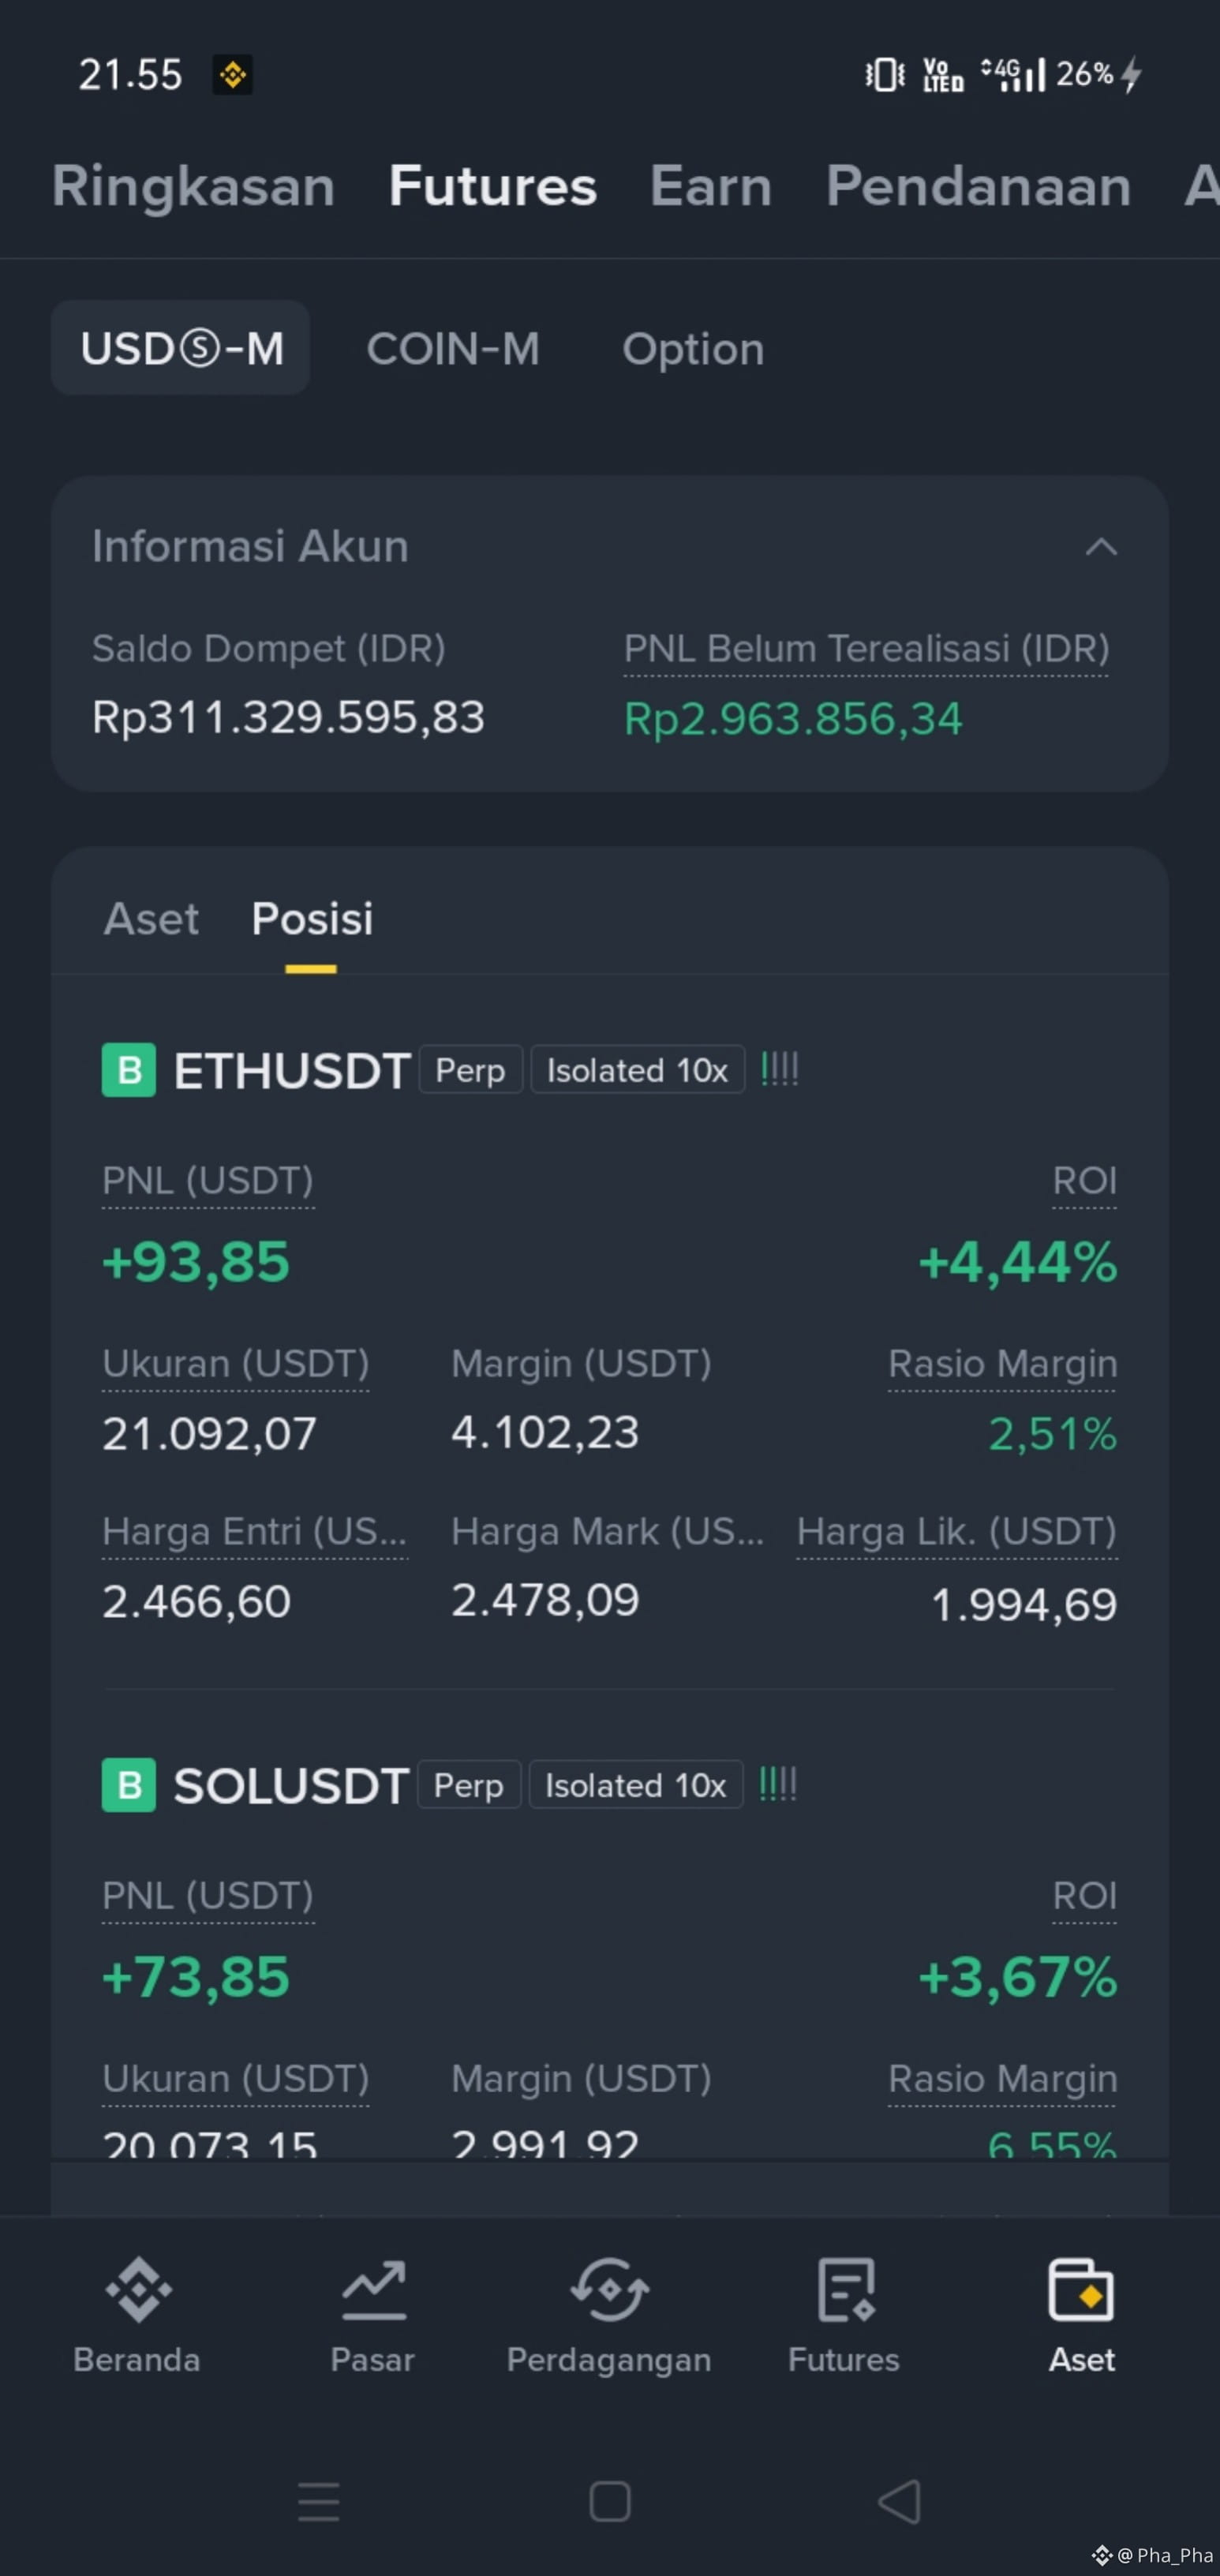The height and width of the screenshot is (2576, 1220).
Task: Tap the Android home square button
Action: coord(610,2502)
